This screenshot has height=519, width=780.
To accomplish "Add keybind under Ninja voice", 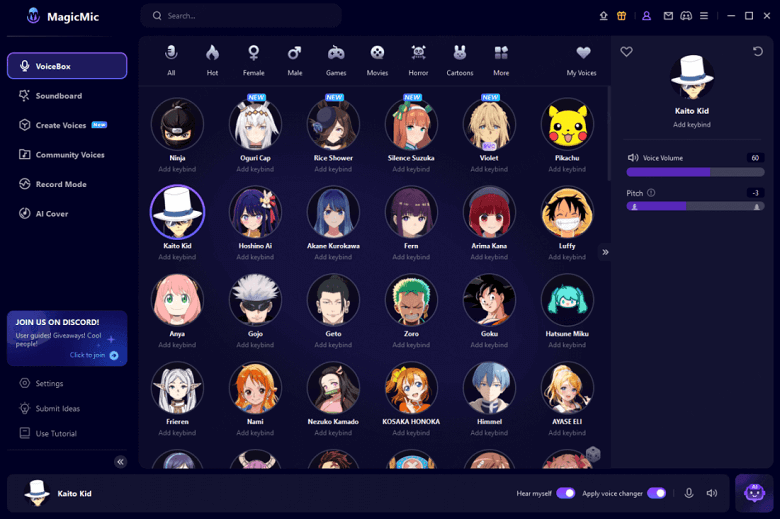I will [177, 169].
